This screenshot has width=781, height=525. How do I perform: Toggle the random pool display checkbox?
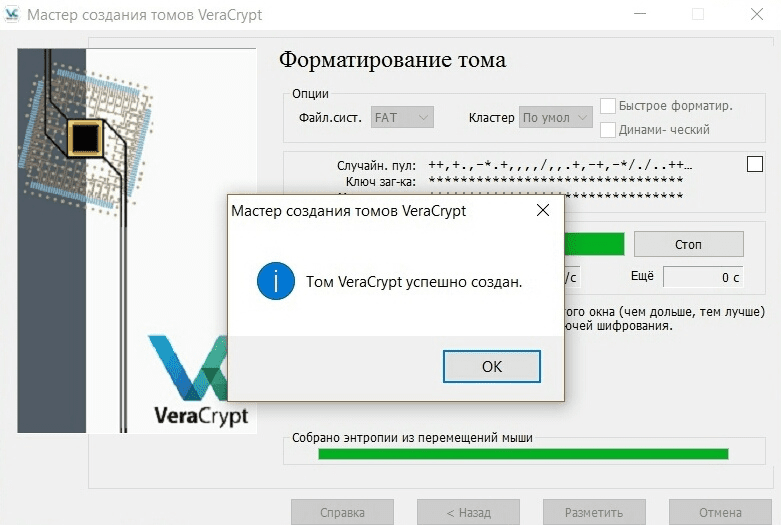(755, 164)
